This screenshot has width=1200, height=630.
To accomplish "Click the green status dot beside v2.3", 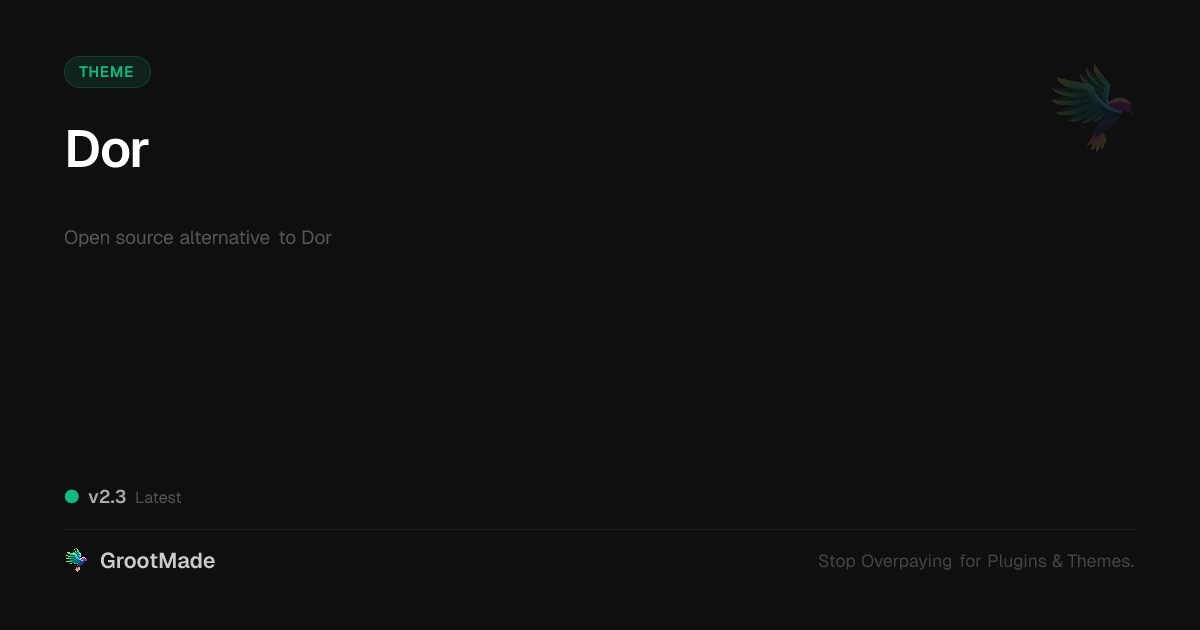I will (72, 496).
